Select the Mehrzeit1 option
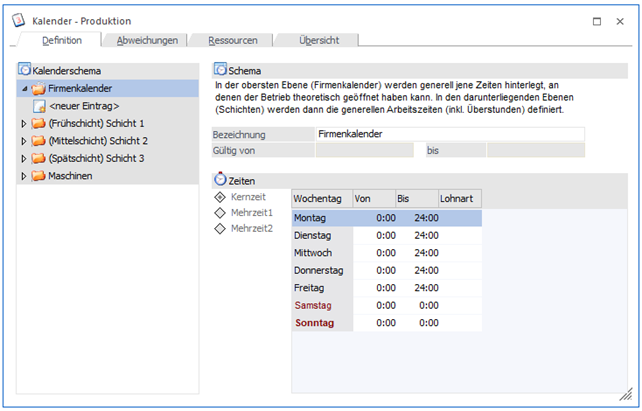 pyautogui.click(x=220, y=213)
